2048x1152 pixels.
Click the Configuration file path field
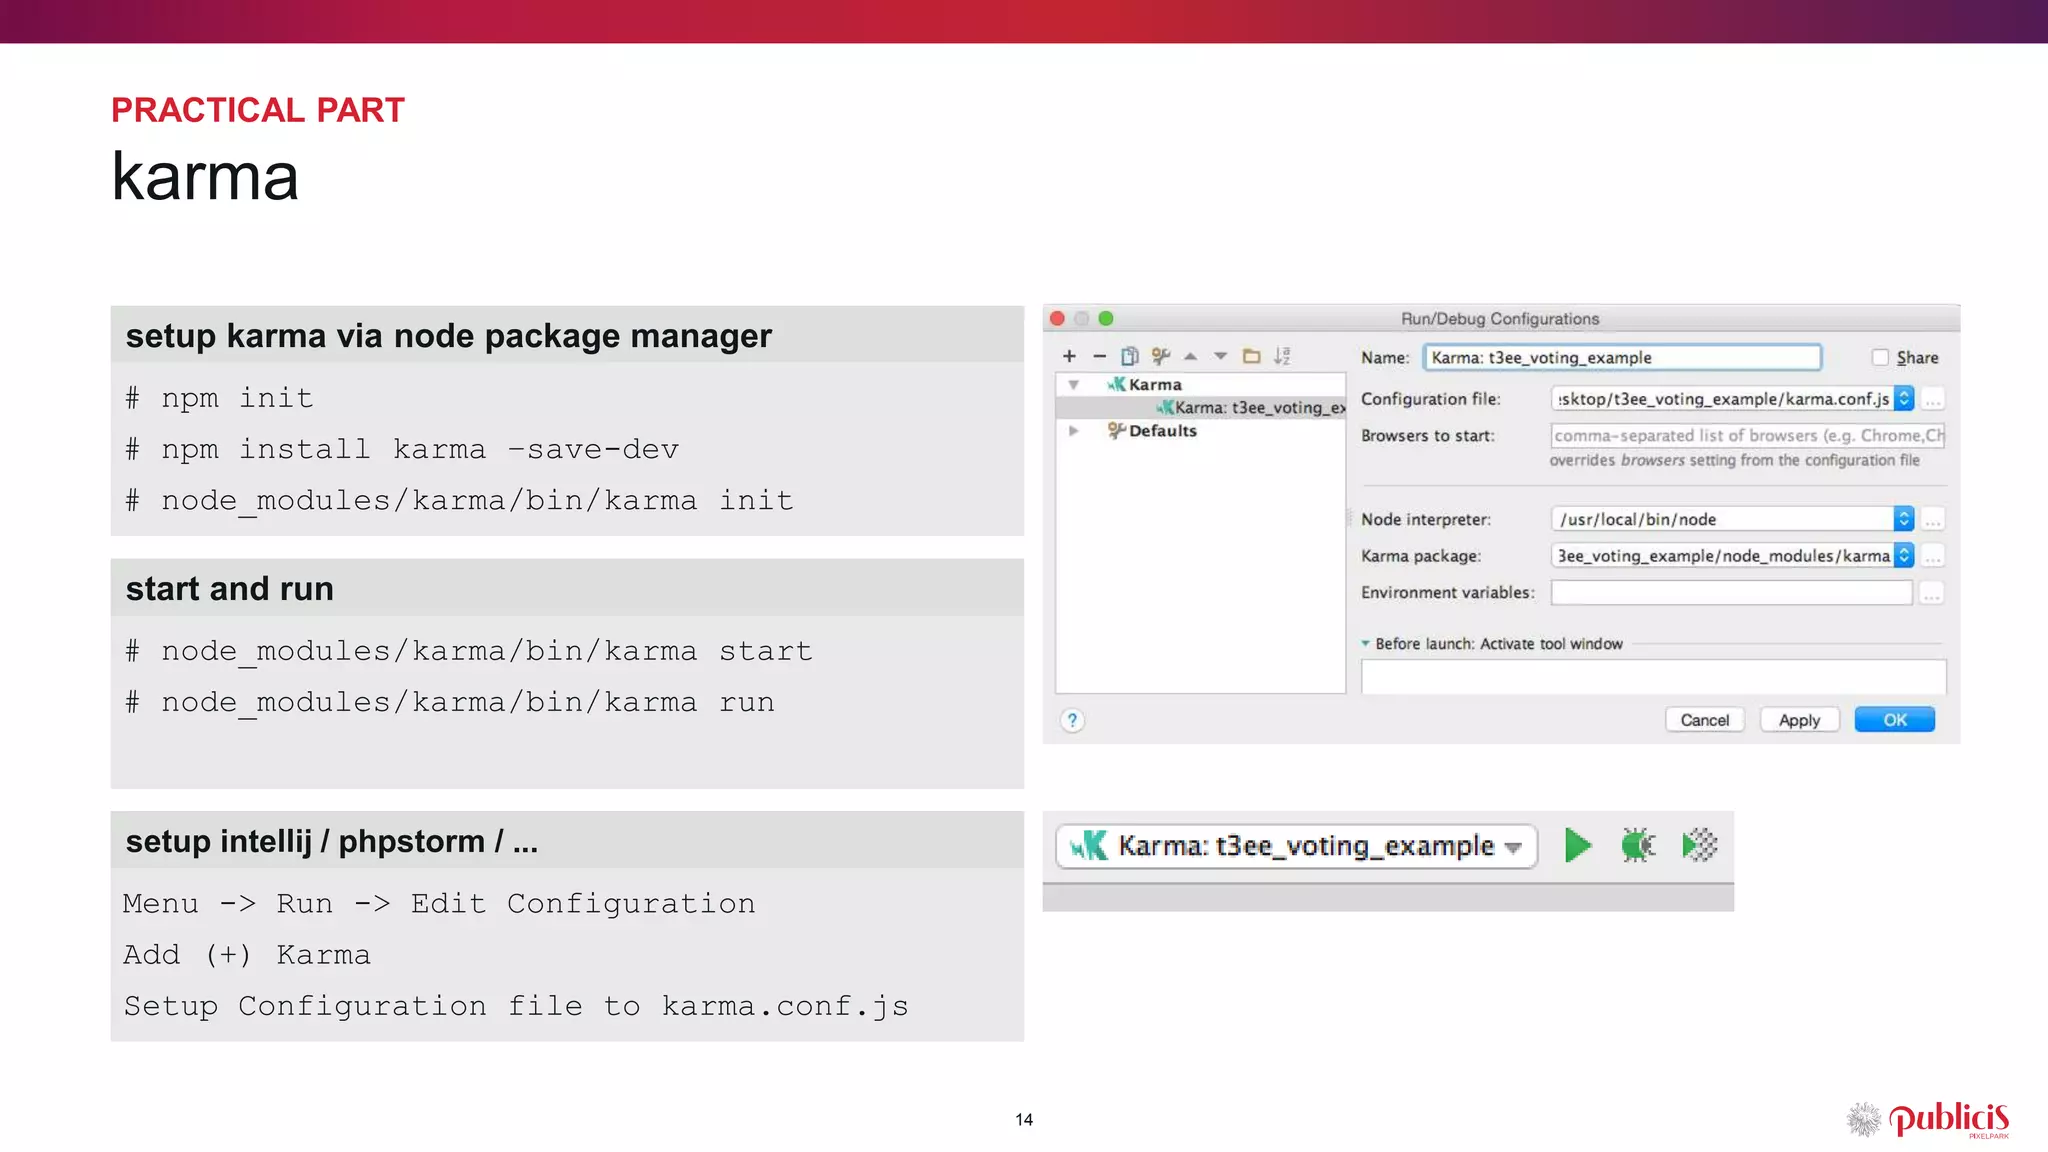[1722, 399]
